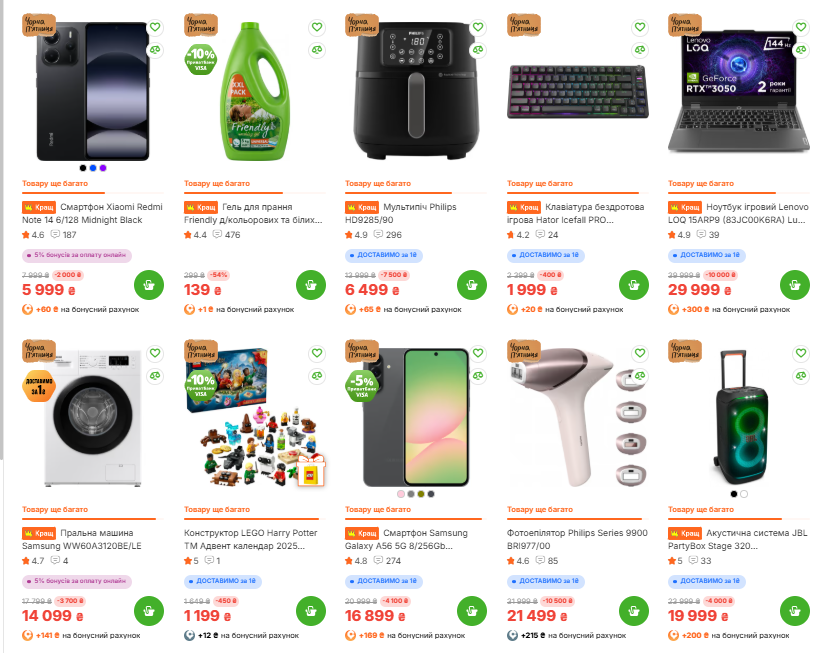Pick white color option for JBL PartyBox
Image resolution: width=822 pixels, height=653 pixels.
[745, 493]
